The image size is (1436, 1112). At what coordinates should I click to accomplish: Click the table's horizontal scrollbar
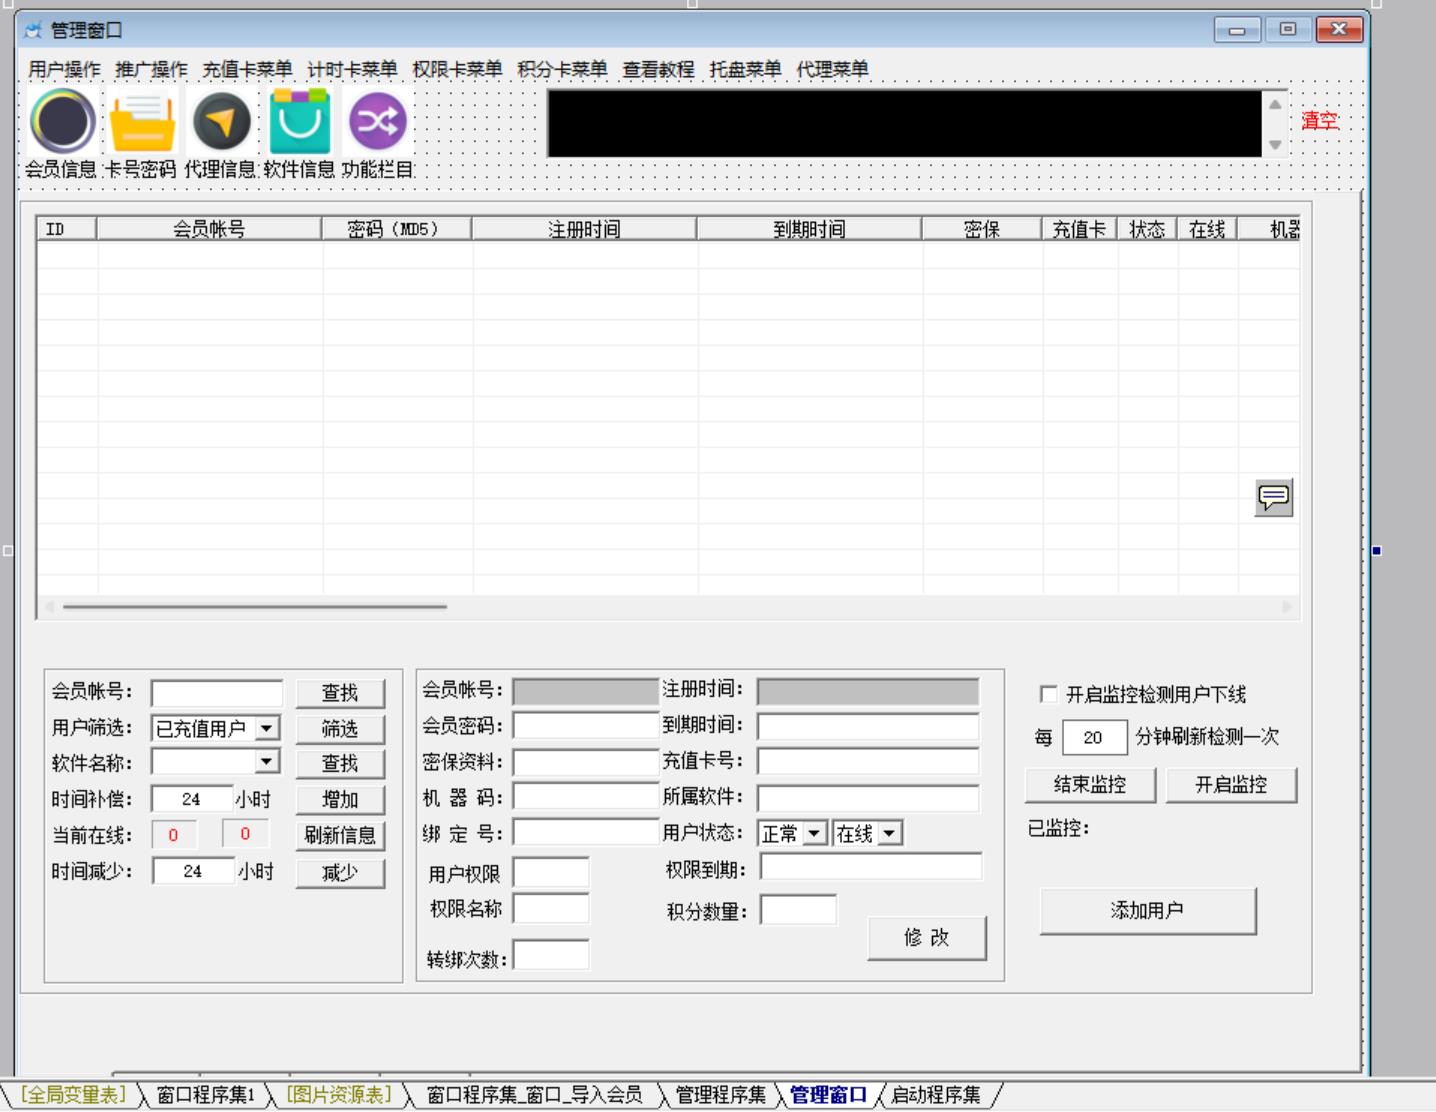click(255, 606)
